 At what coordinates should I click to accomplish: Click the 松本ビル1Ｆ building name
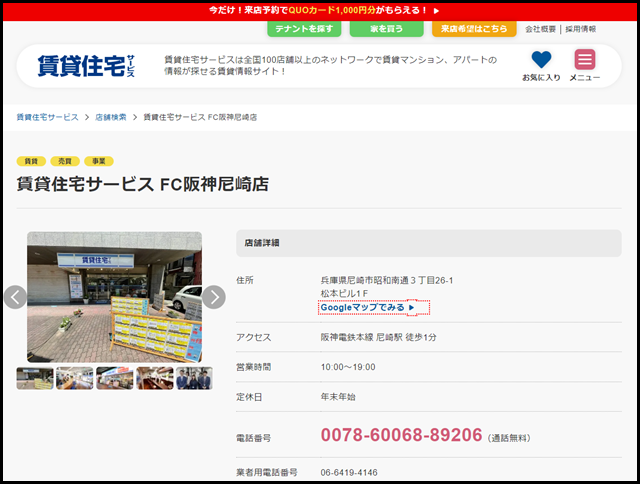[x=344, y=293]
